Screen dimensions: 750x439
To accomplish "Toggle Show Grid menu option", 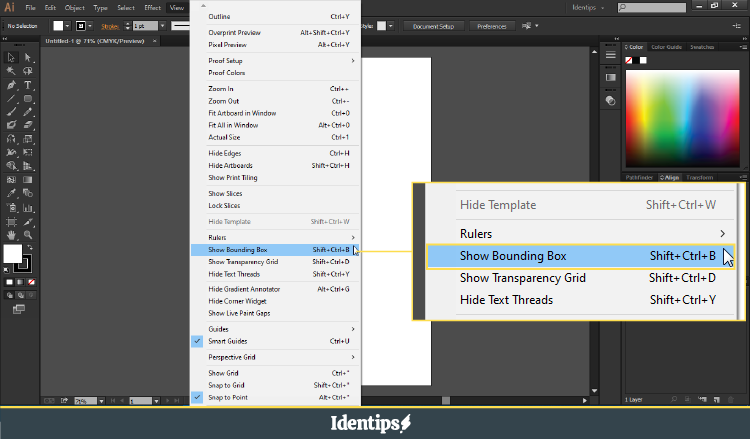I will point(223,373).
